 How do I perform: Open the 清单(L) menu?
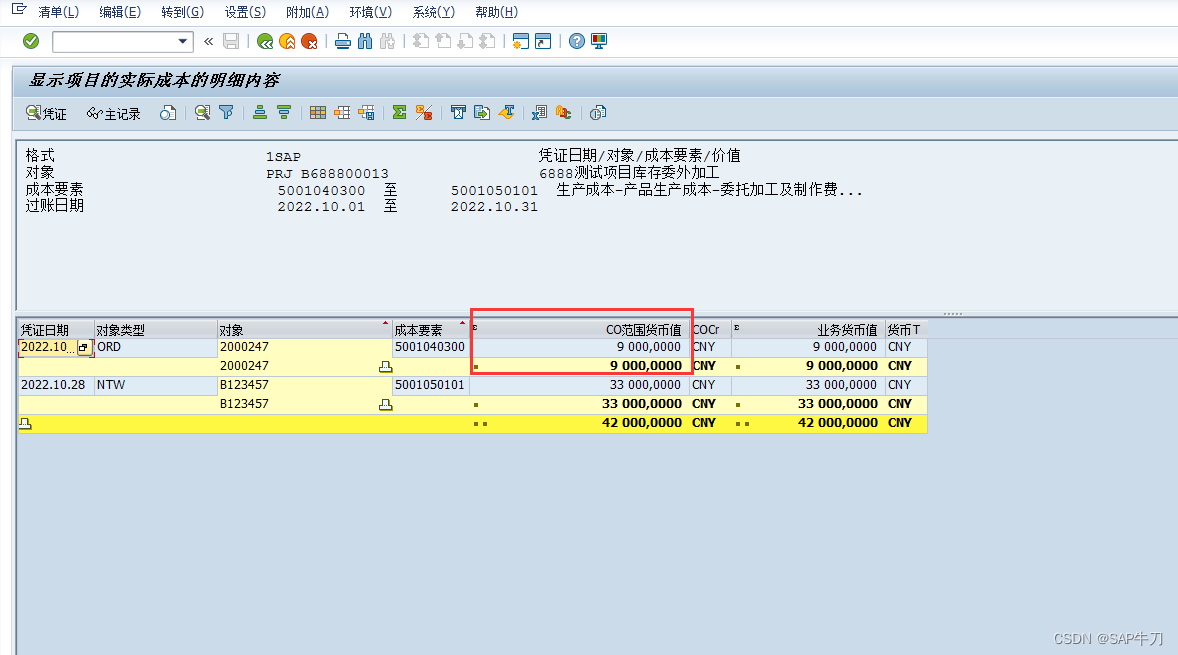(59, 12)
